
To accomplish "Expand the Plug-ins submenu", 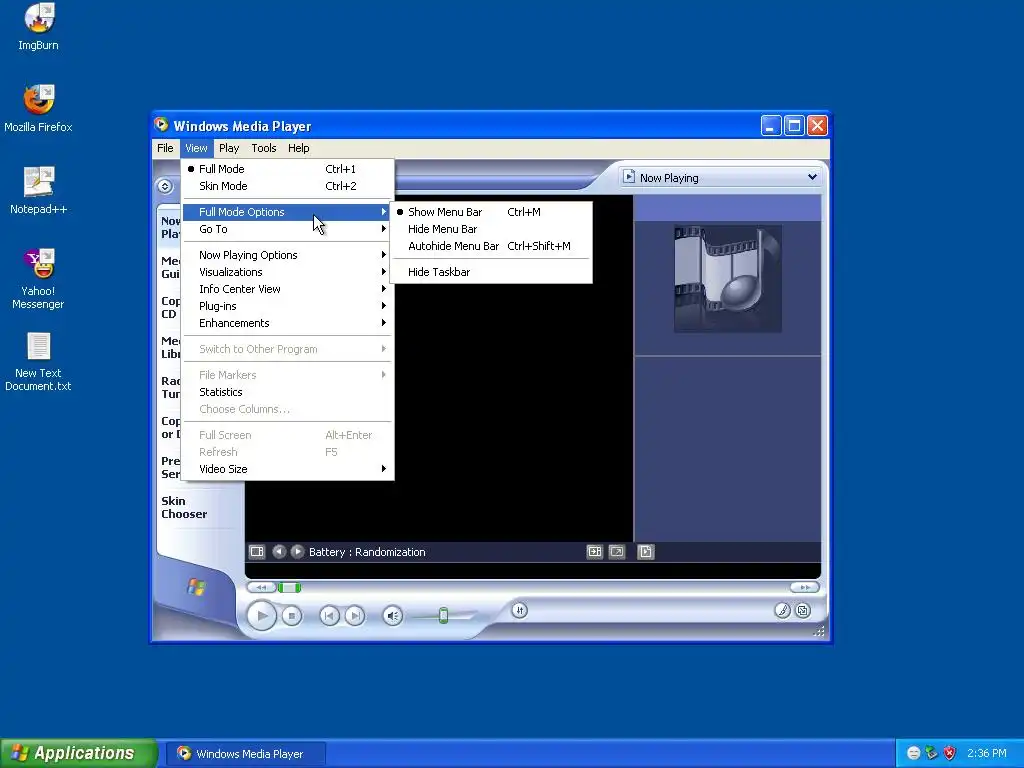I will click(x=287, y=306).
